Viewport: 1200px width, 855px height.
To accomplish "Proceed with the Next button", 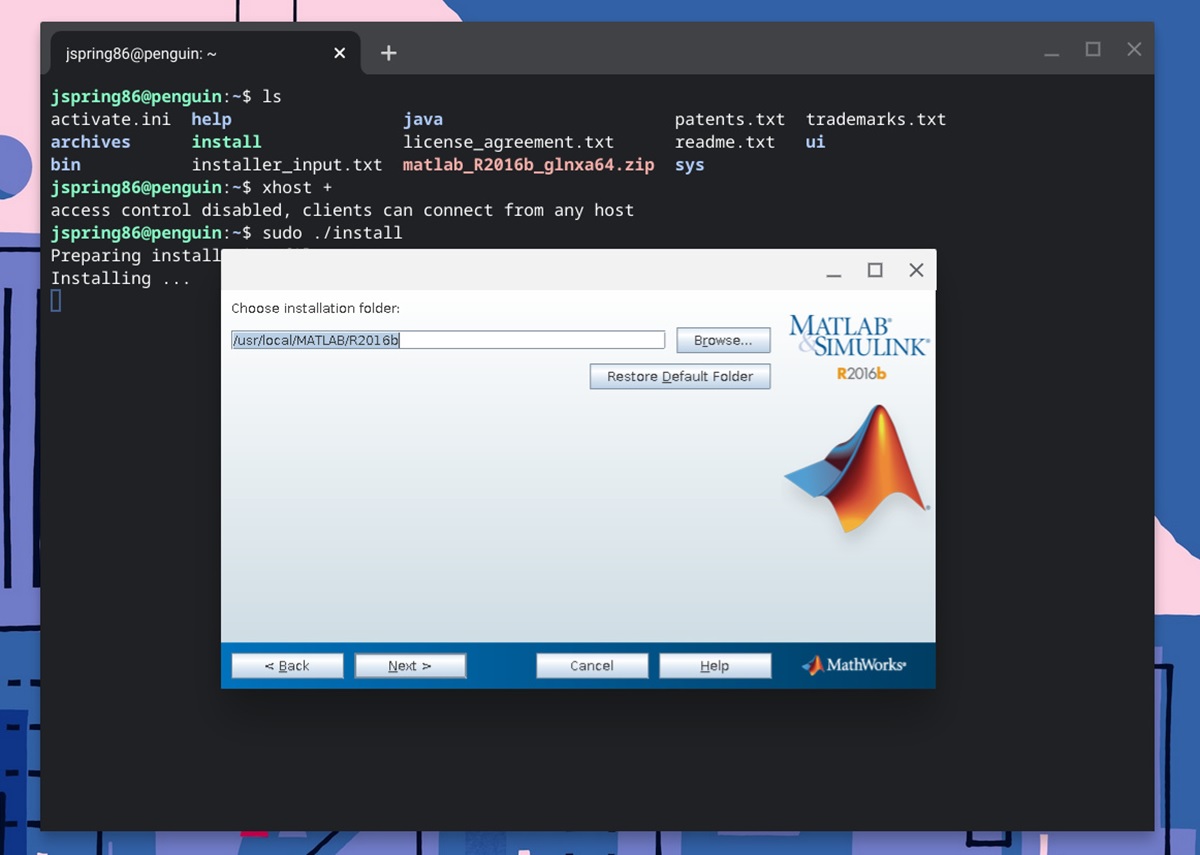I will pyautogui.click(x=410, y=665).
